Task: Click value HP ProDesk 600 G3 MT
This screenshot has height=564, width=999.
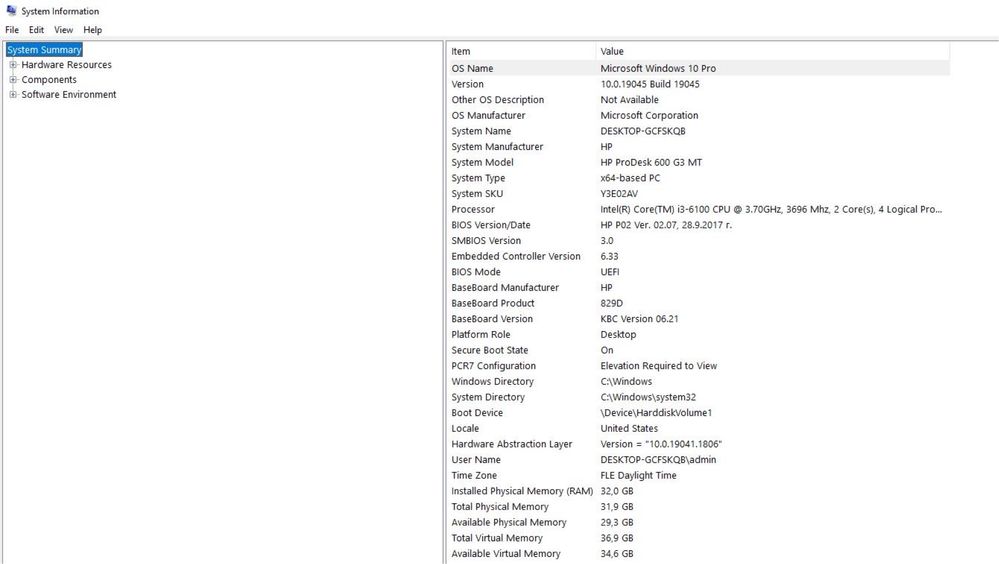Action: 651,163
